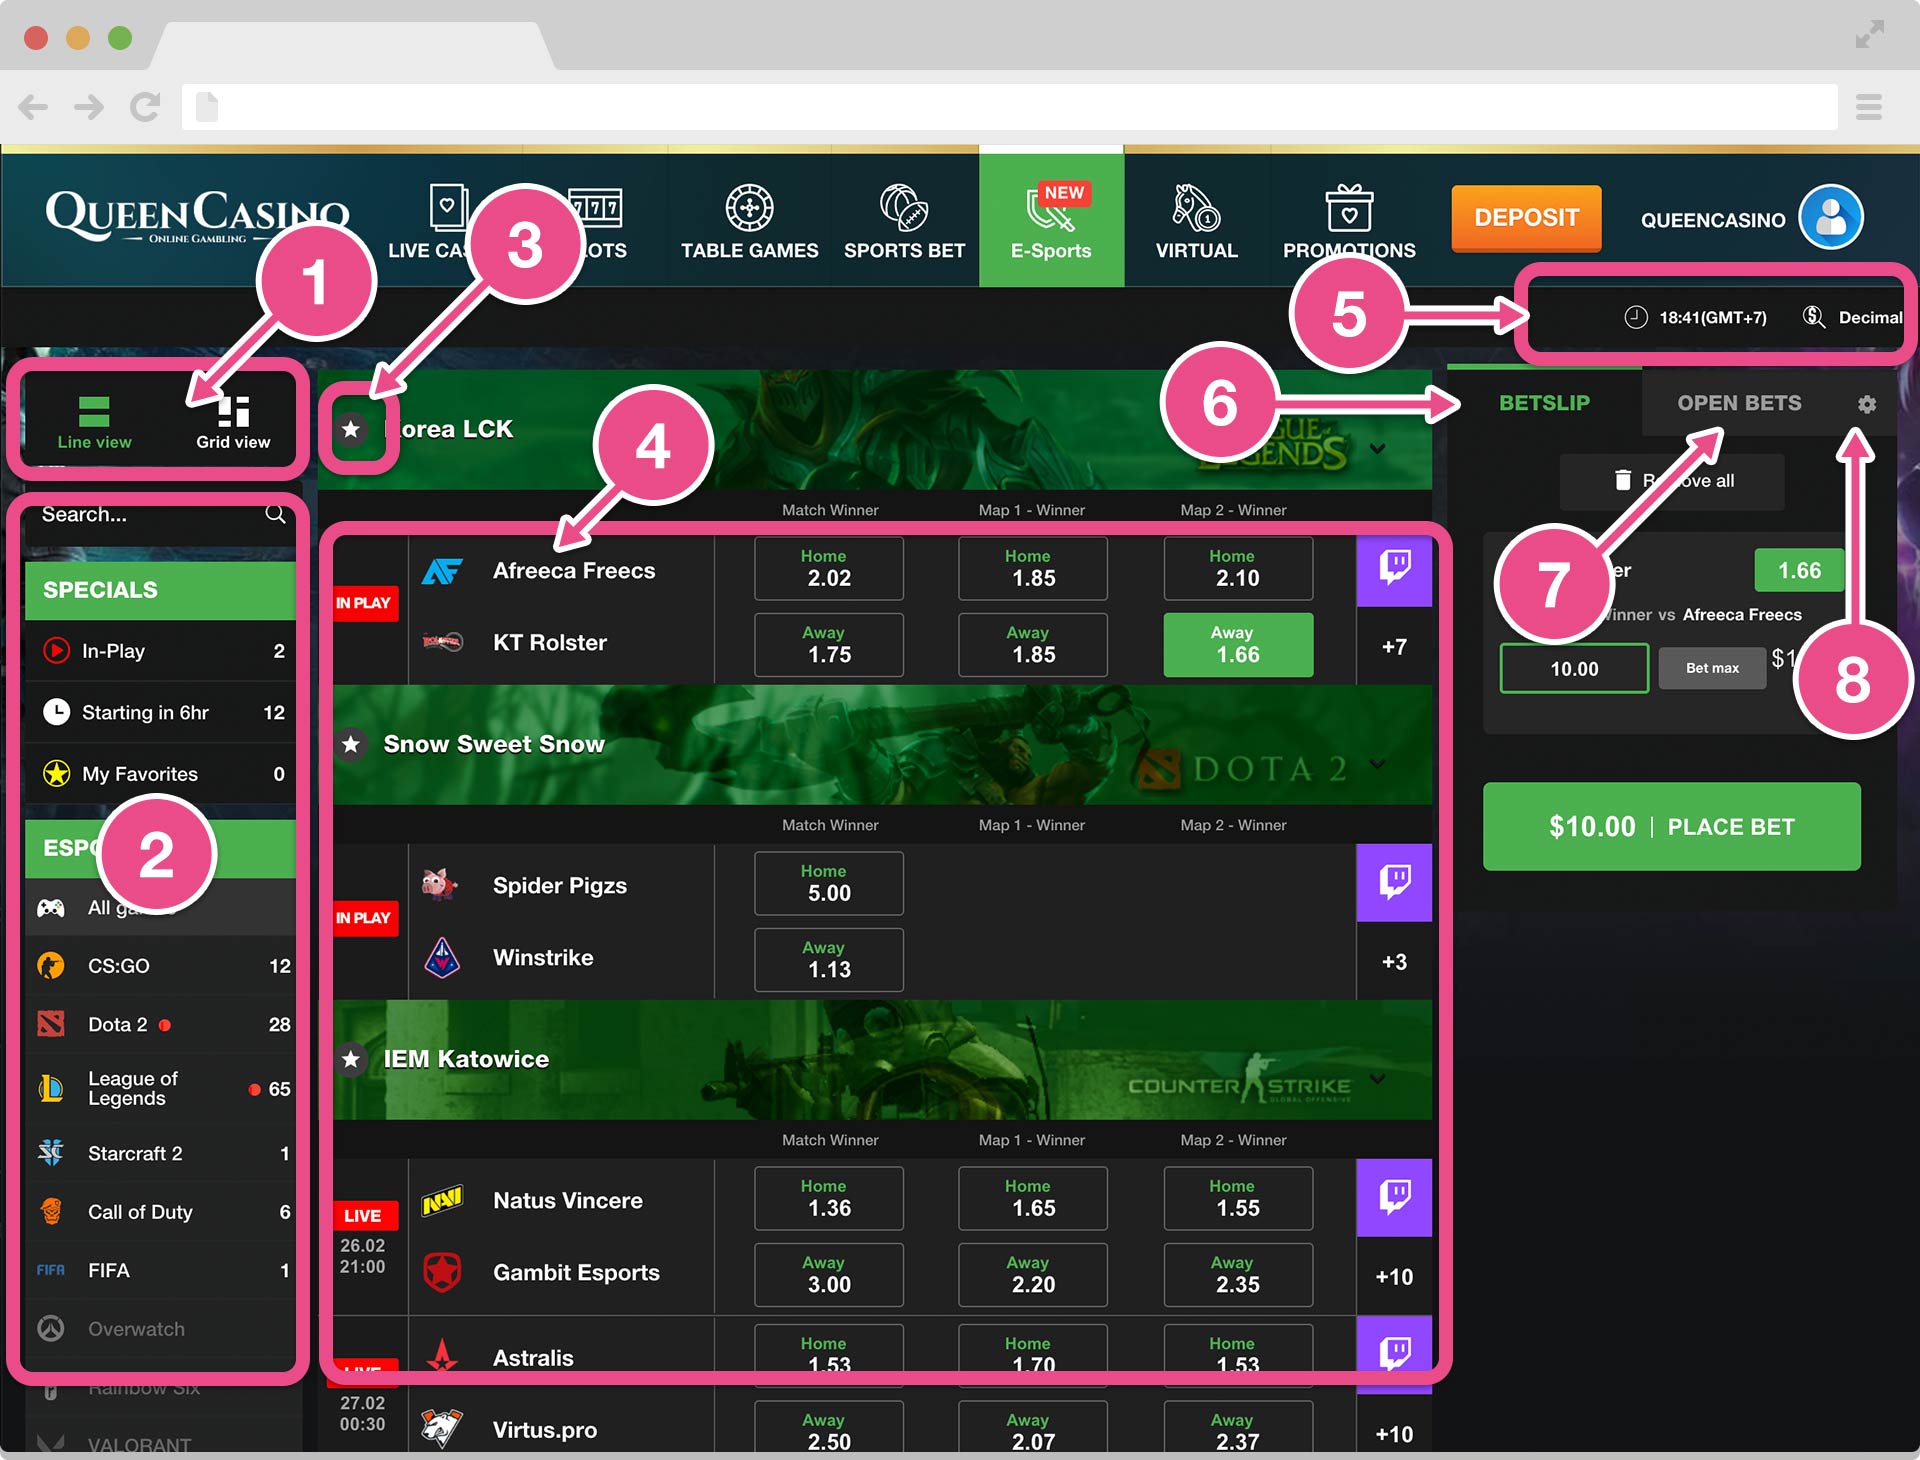
Task: Select Afreeca Freecs Home 2.02 match winner odds
Action: (829, 569)
